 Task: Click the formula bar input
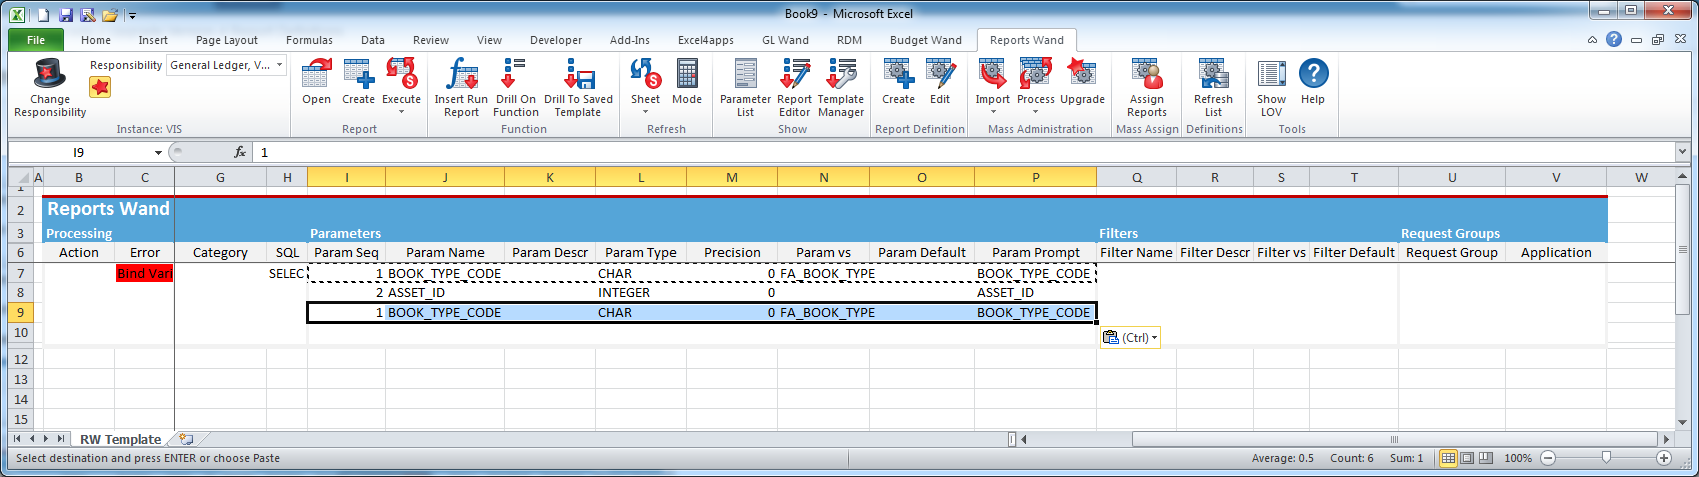coord(964,152)
